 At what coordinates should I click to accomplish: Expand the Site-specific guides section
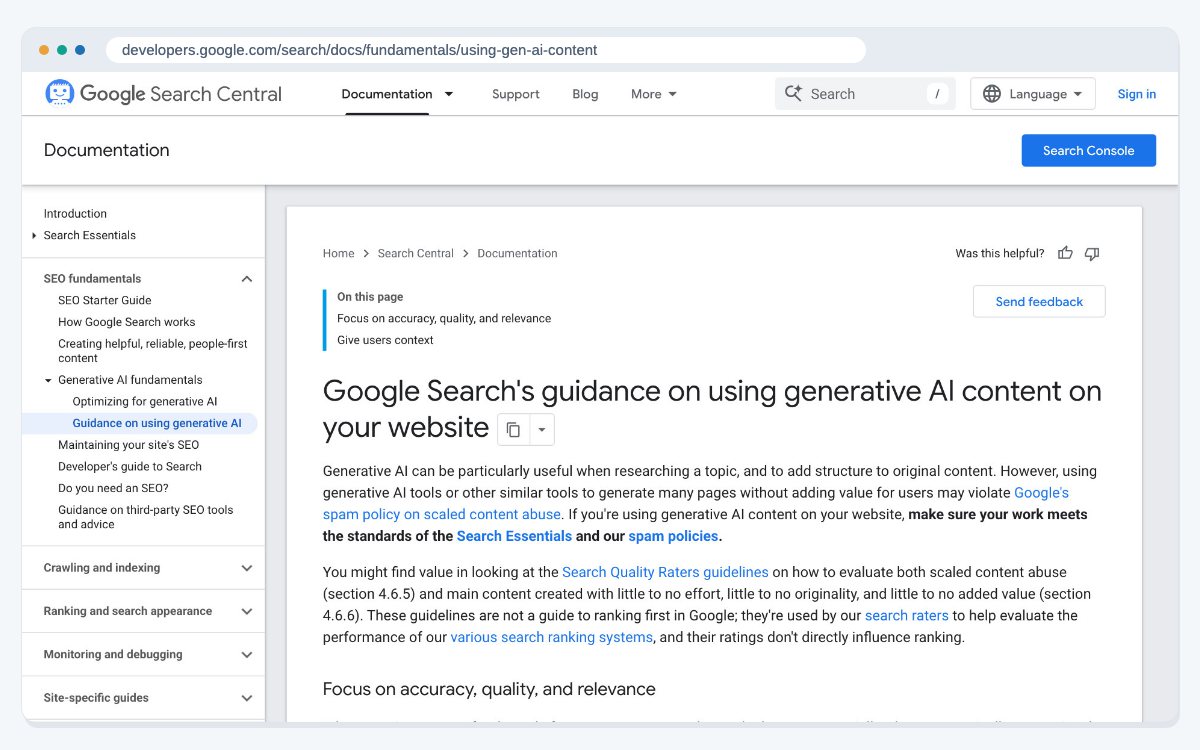click(247, 698)
